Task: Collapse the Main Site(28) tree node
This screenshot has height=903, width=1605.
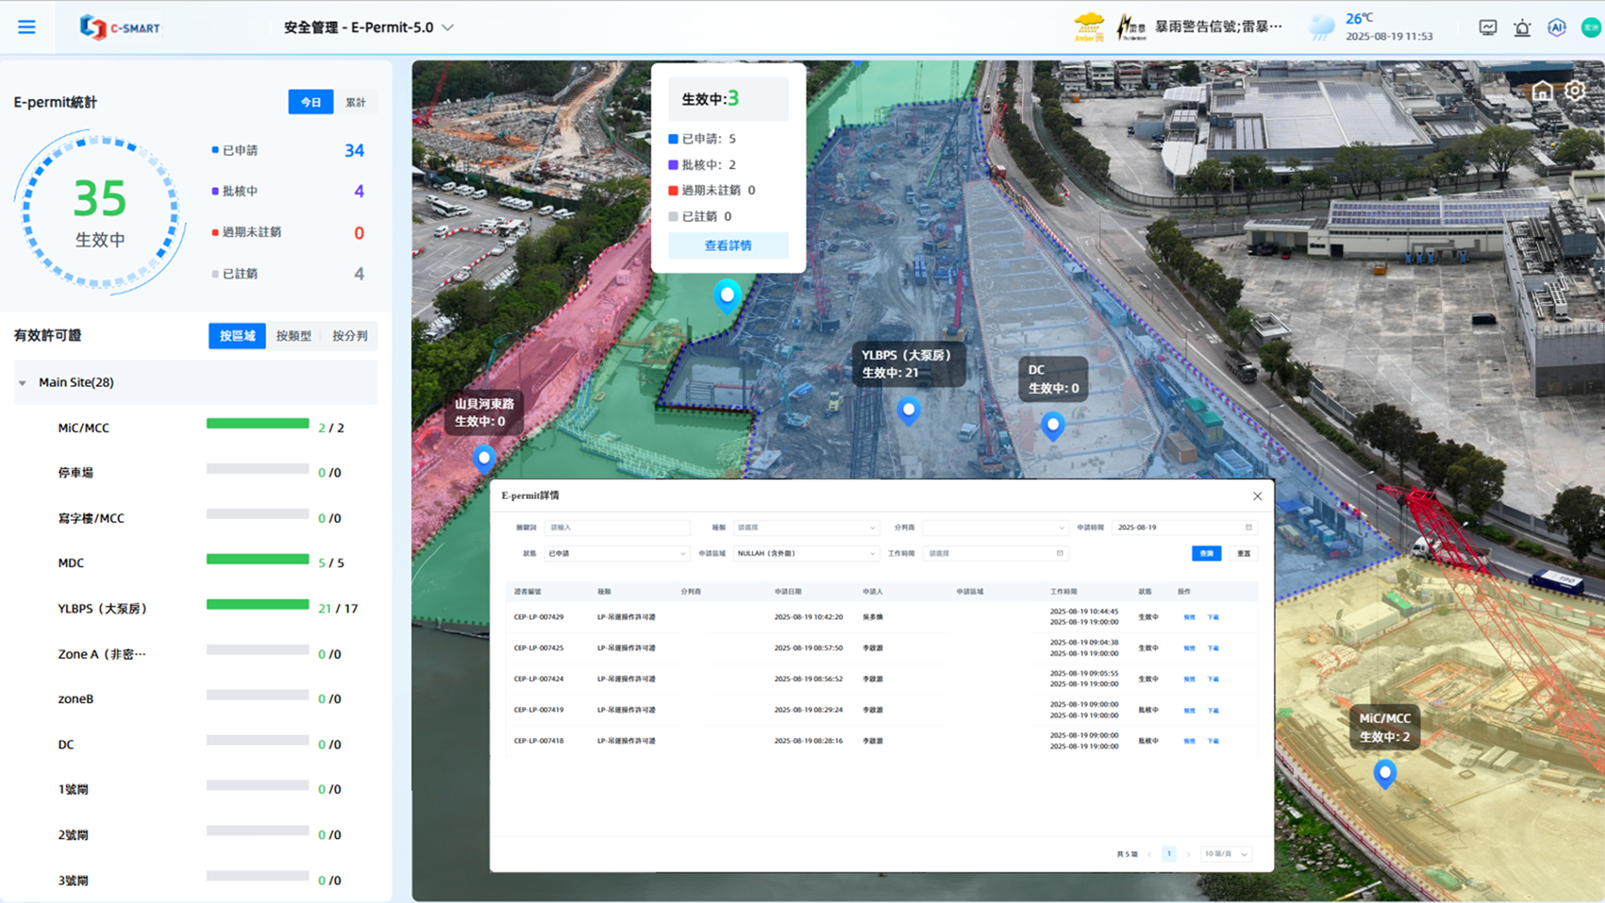Action: tap(23, 383)
